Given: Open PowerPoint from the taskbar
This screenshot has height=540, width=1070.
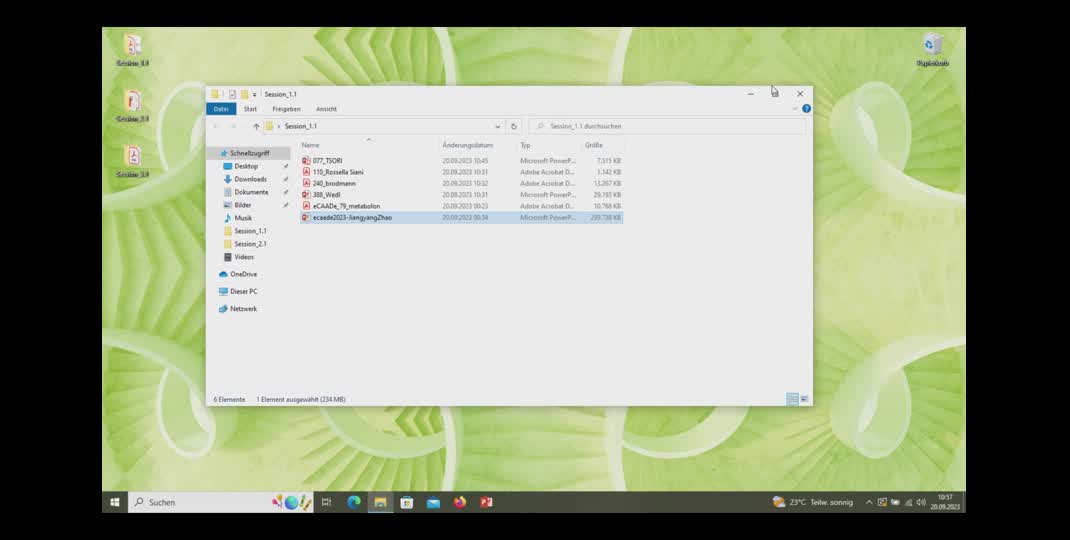Looking at the screenshot, I should [x=486, y=502].
